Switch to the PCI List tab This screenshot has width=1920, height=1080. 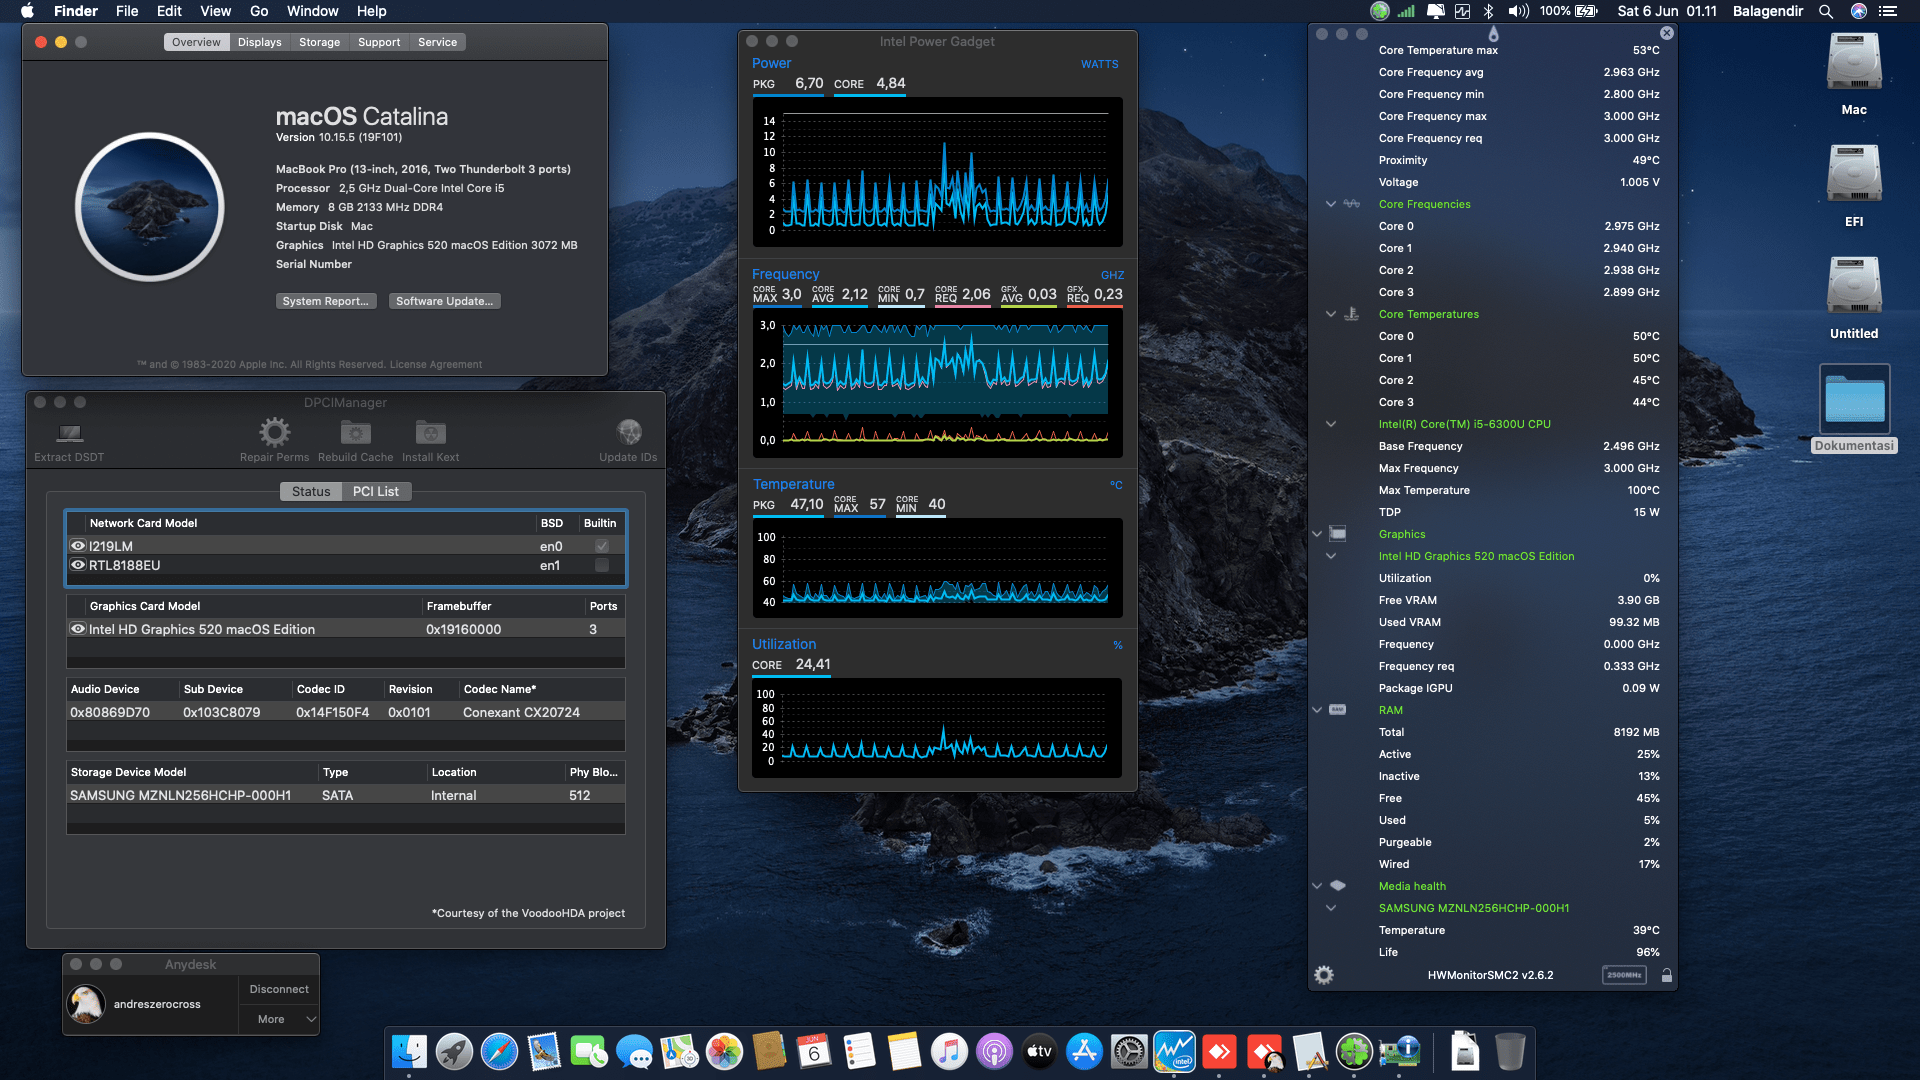click(x=375, y=491)
